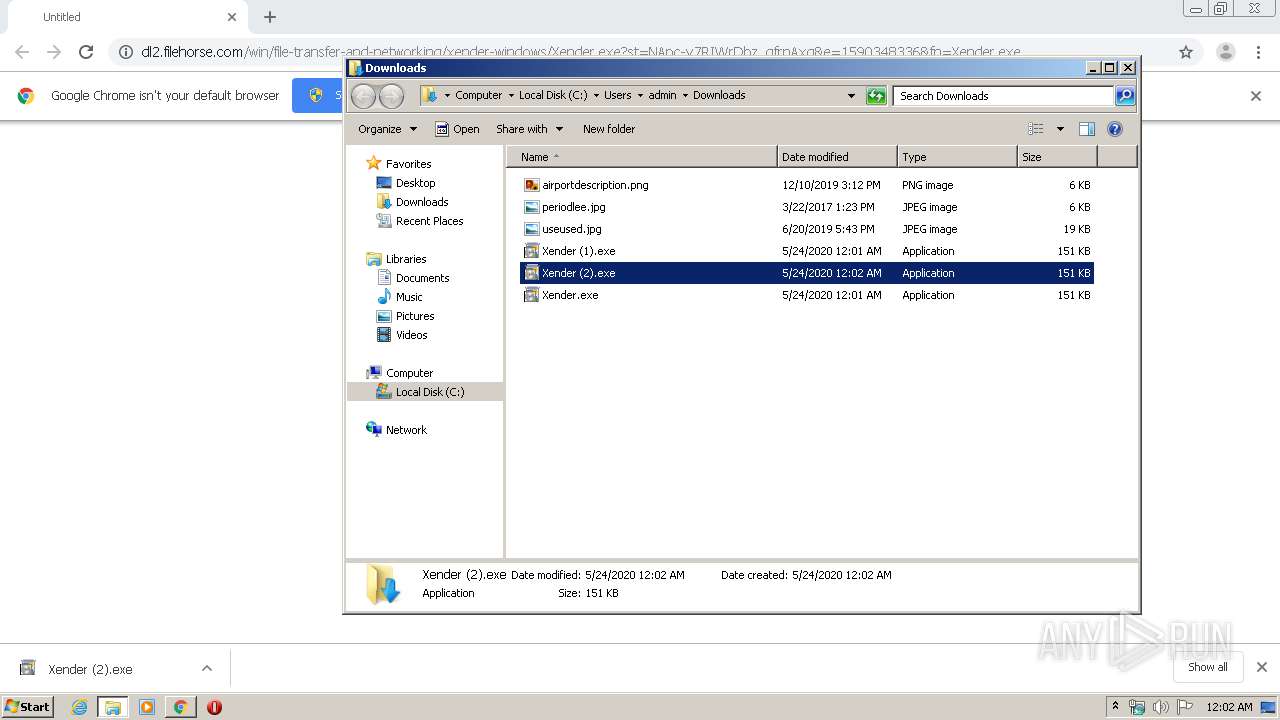The width and height of the screenshot is (1280, 720).
Task: Reload the Chrome page
Action: 86,52
